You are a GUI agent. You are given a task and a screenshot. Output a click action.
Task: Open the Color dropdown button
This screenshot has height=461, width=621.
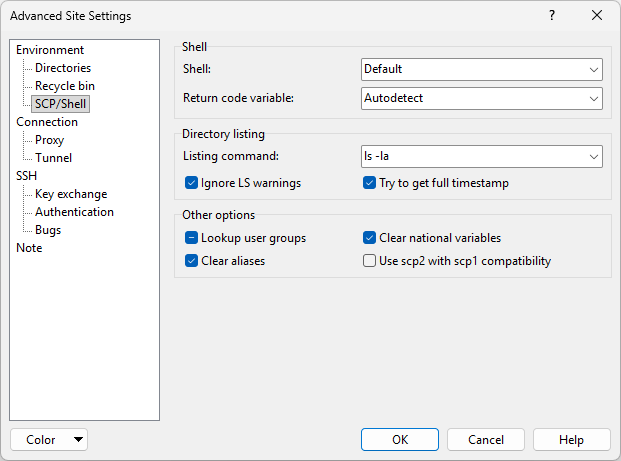[x=48, y=440]
